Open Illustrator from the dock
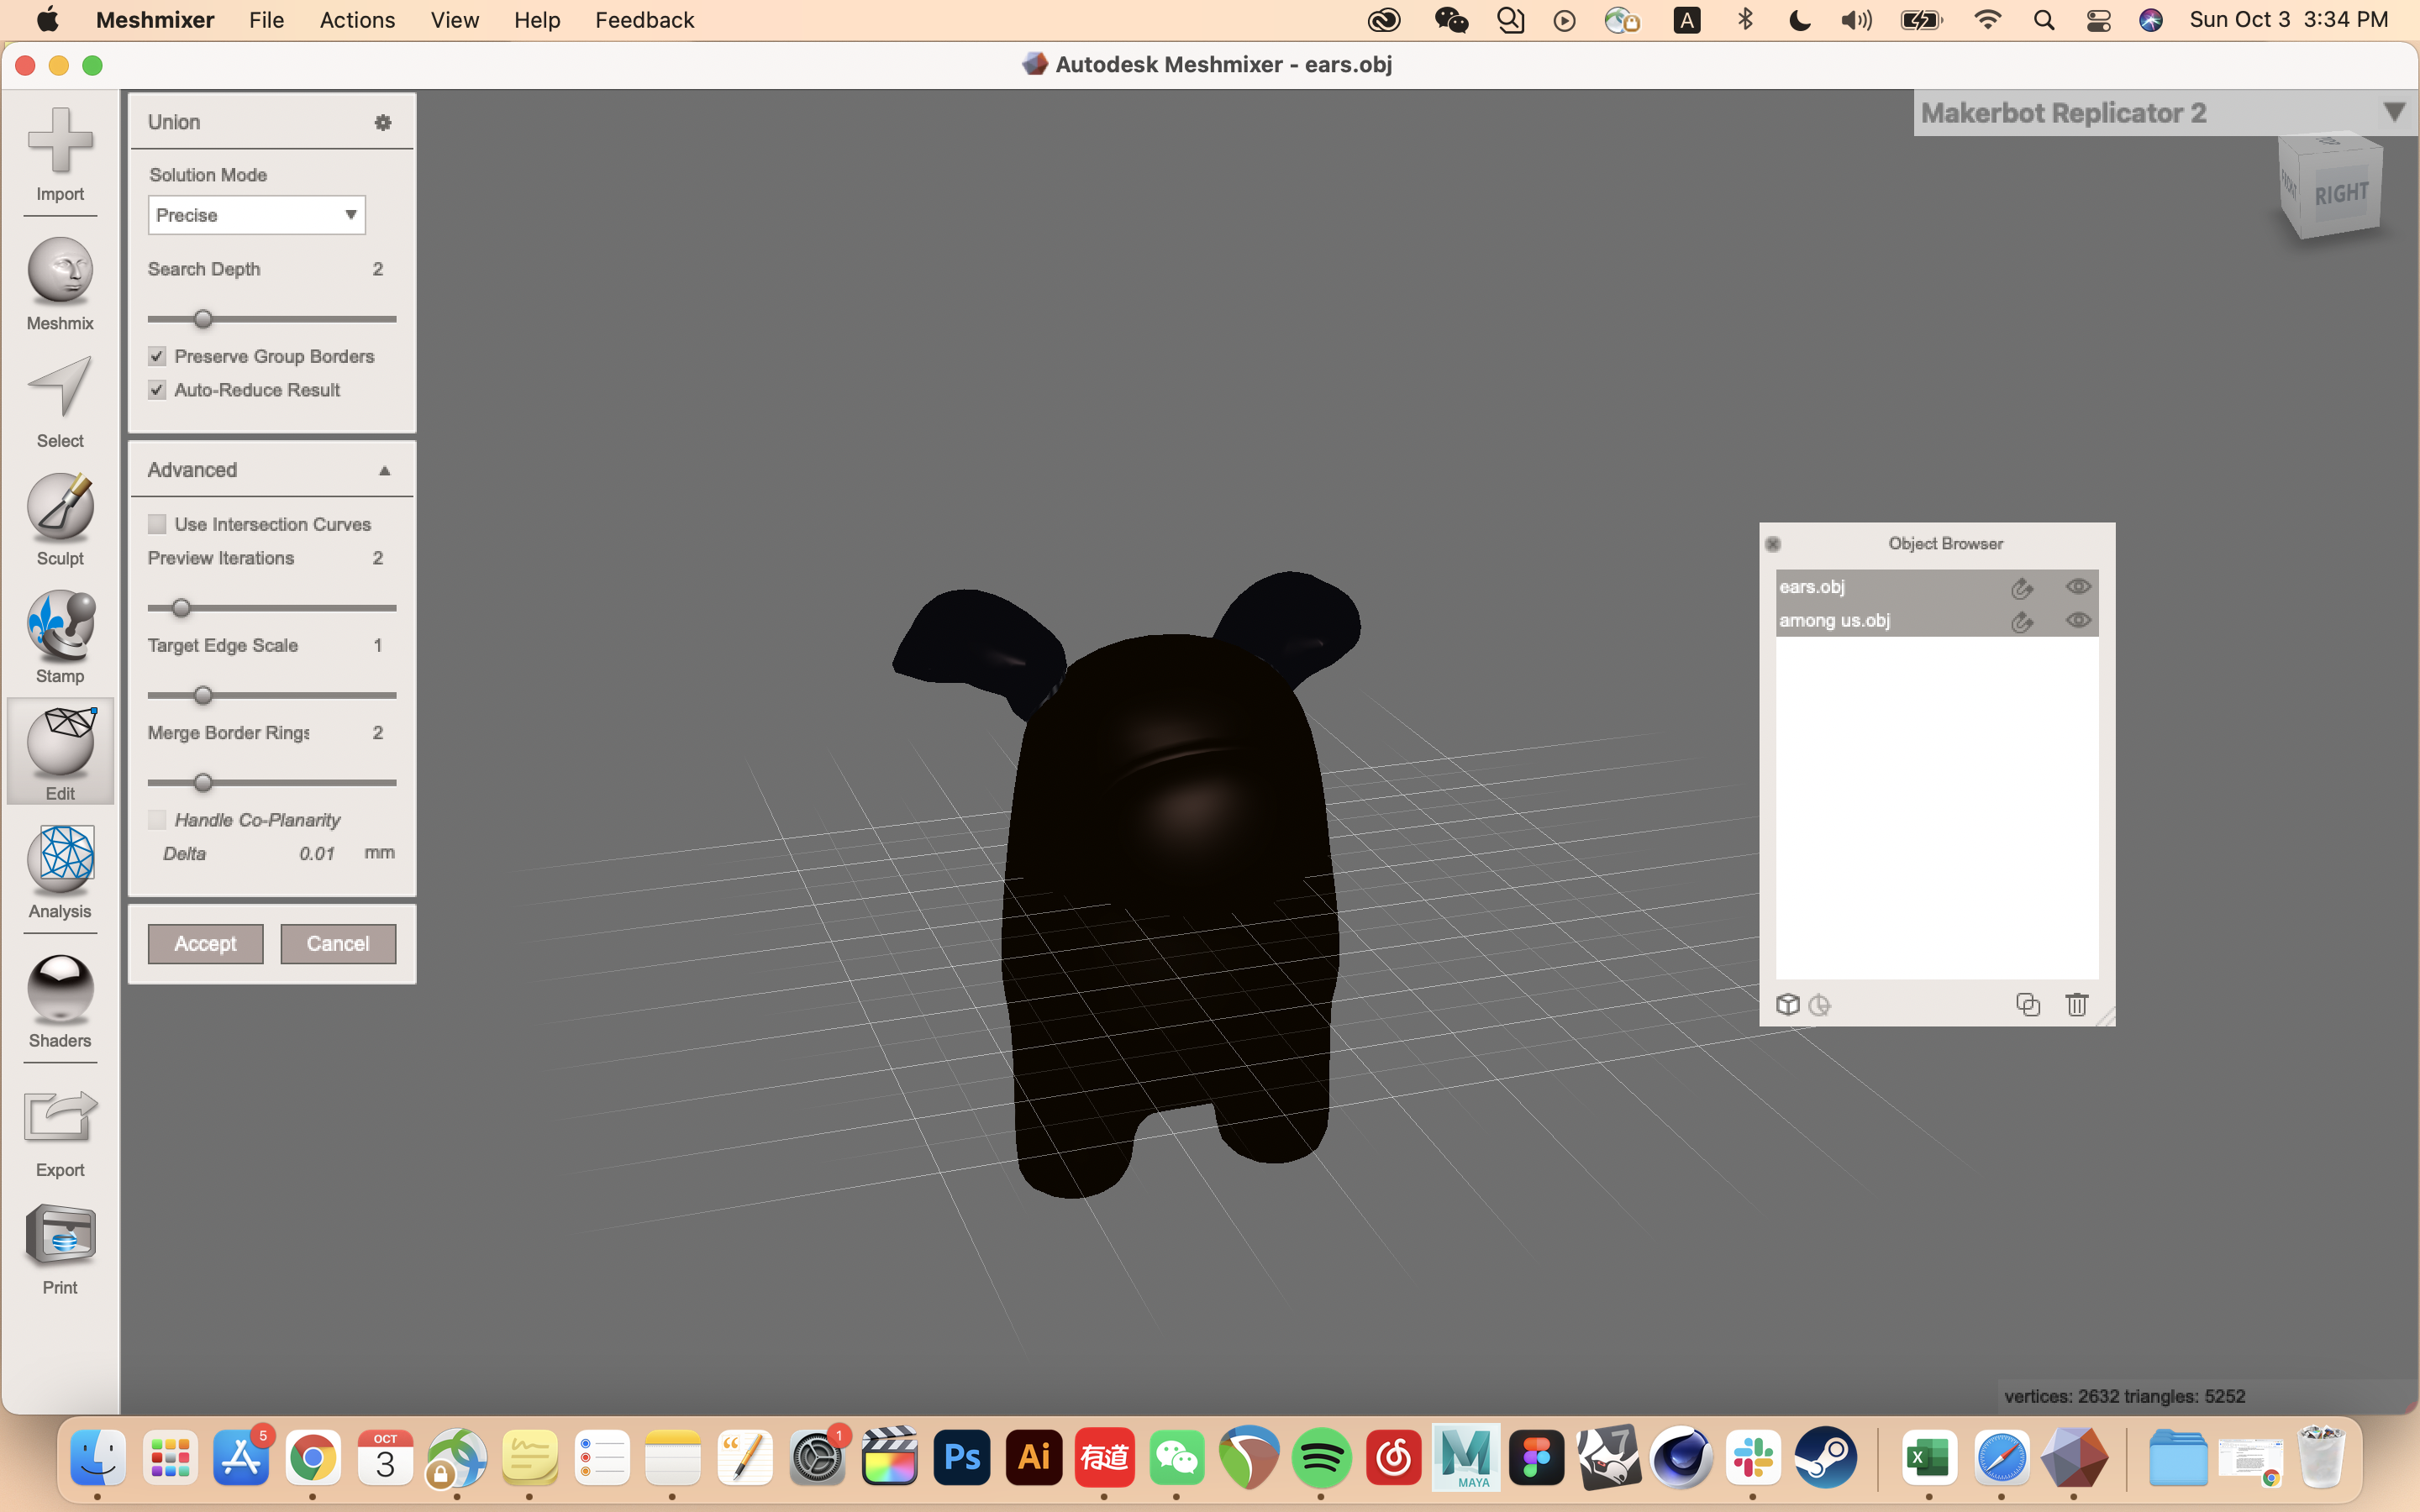The height and width of the screenshot is (1512, 2420). 1033,1458
